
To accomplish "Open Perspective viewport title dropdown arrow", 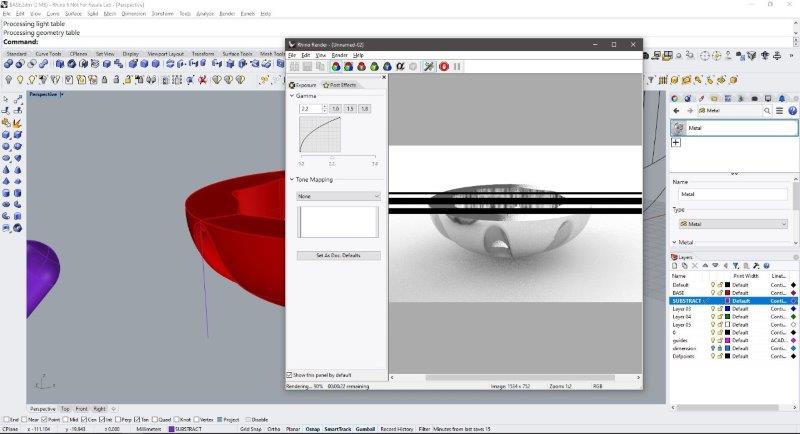I will (62, 94).
